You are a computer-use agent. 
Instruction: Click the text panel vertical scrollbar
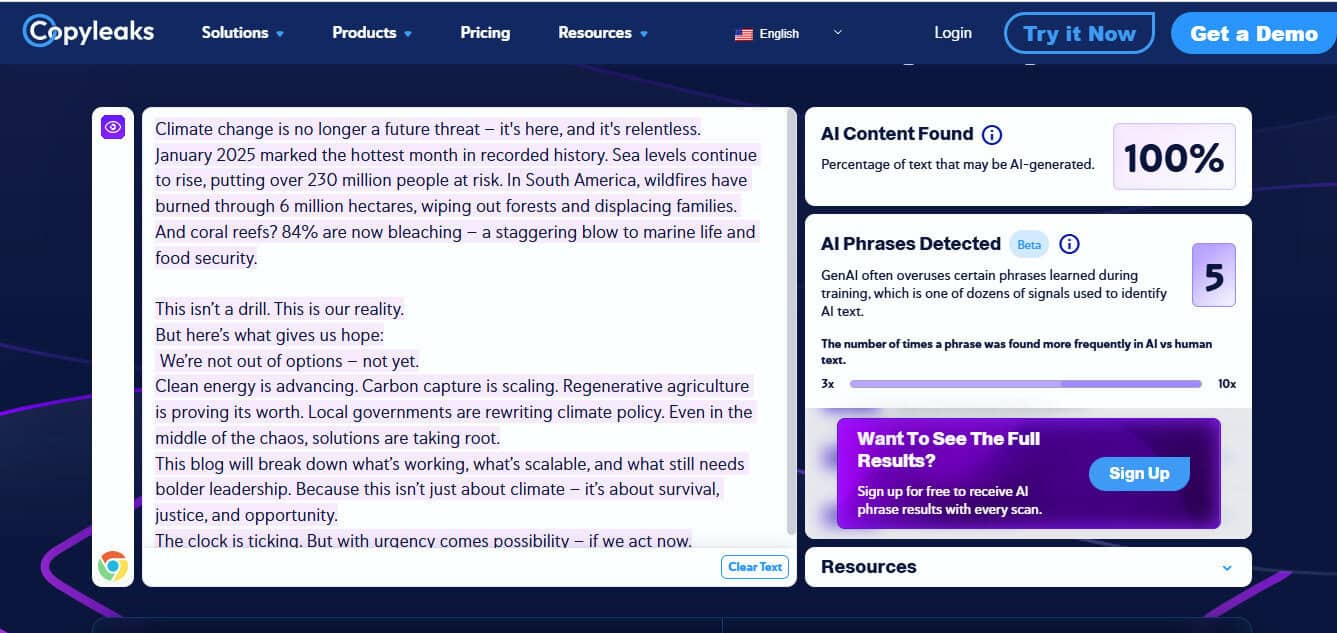click(x=792, y=322)
